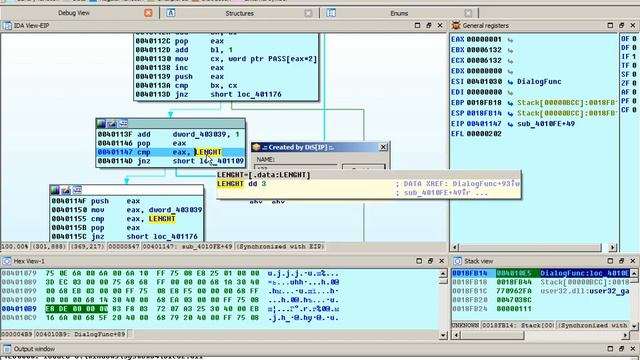Image resolution: width=640 pixels, height=360 pixels.
Task: Select hex row at address 00401079
Action: click(x=170, y=273)
